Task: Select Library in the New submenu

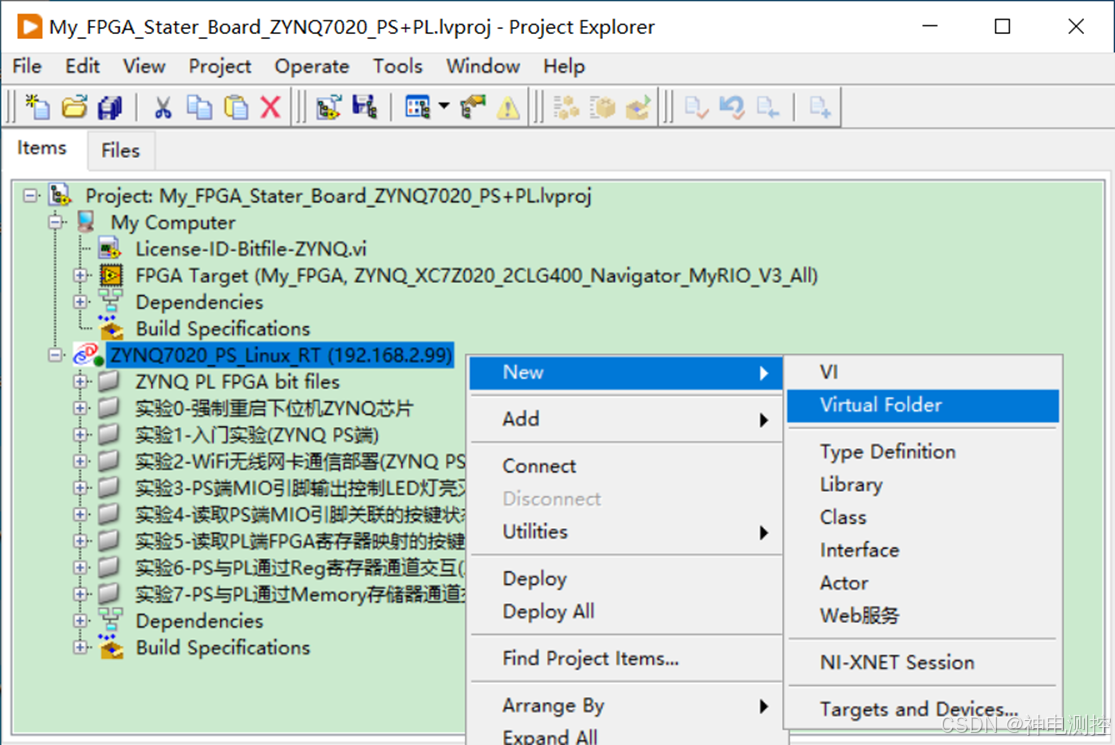Action: coord(922,485)
